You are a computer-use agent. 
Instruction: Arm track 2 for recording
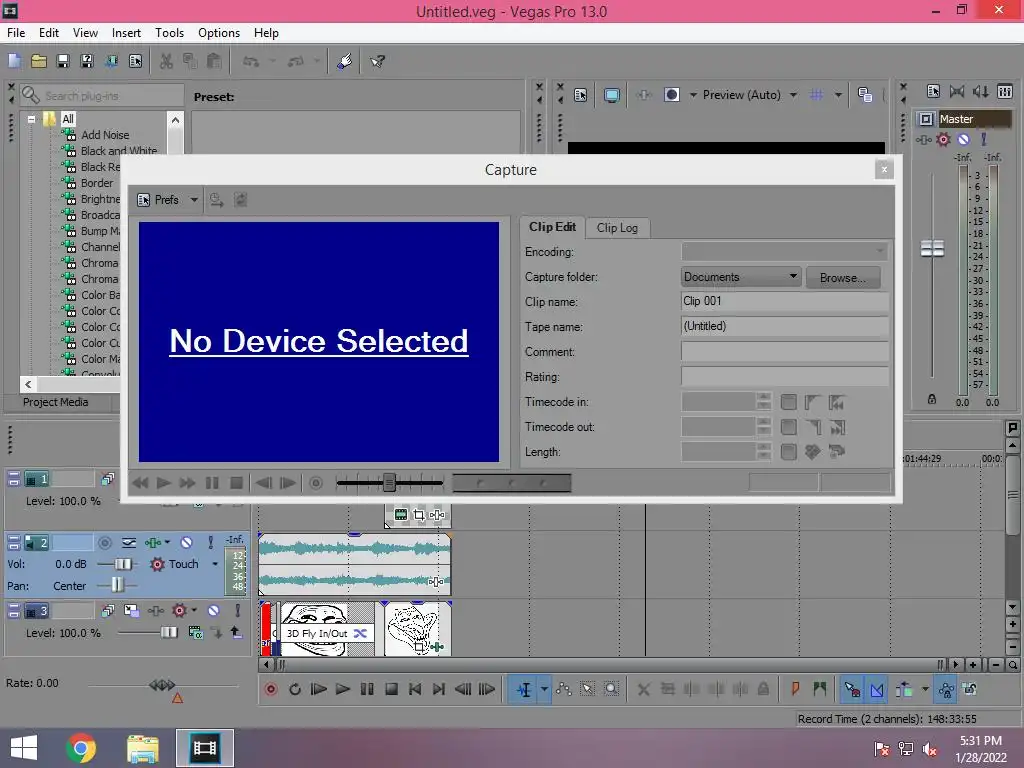pyautogui.click(x=104, y=543)
